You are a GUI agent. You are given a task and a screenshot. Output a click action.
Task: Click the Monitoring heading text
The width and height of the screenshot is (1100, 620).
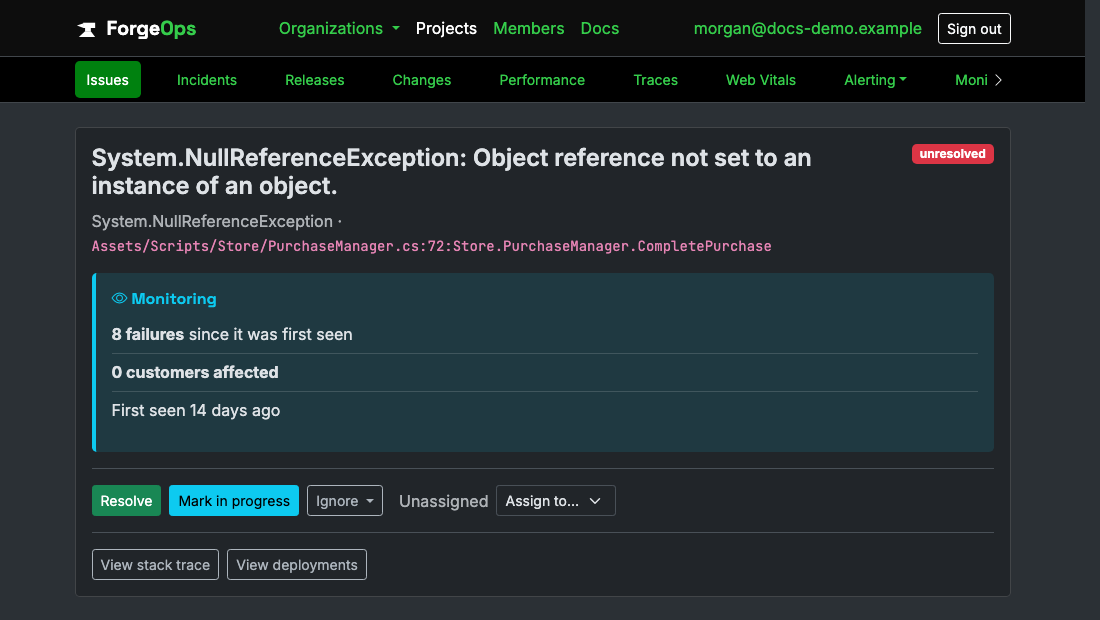point(174,299)
